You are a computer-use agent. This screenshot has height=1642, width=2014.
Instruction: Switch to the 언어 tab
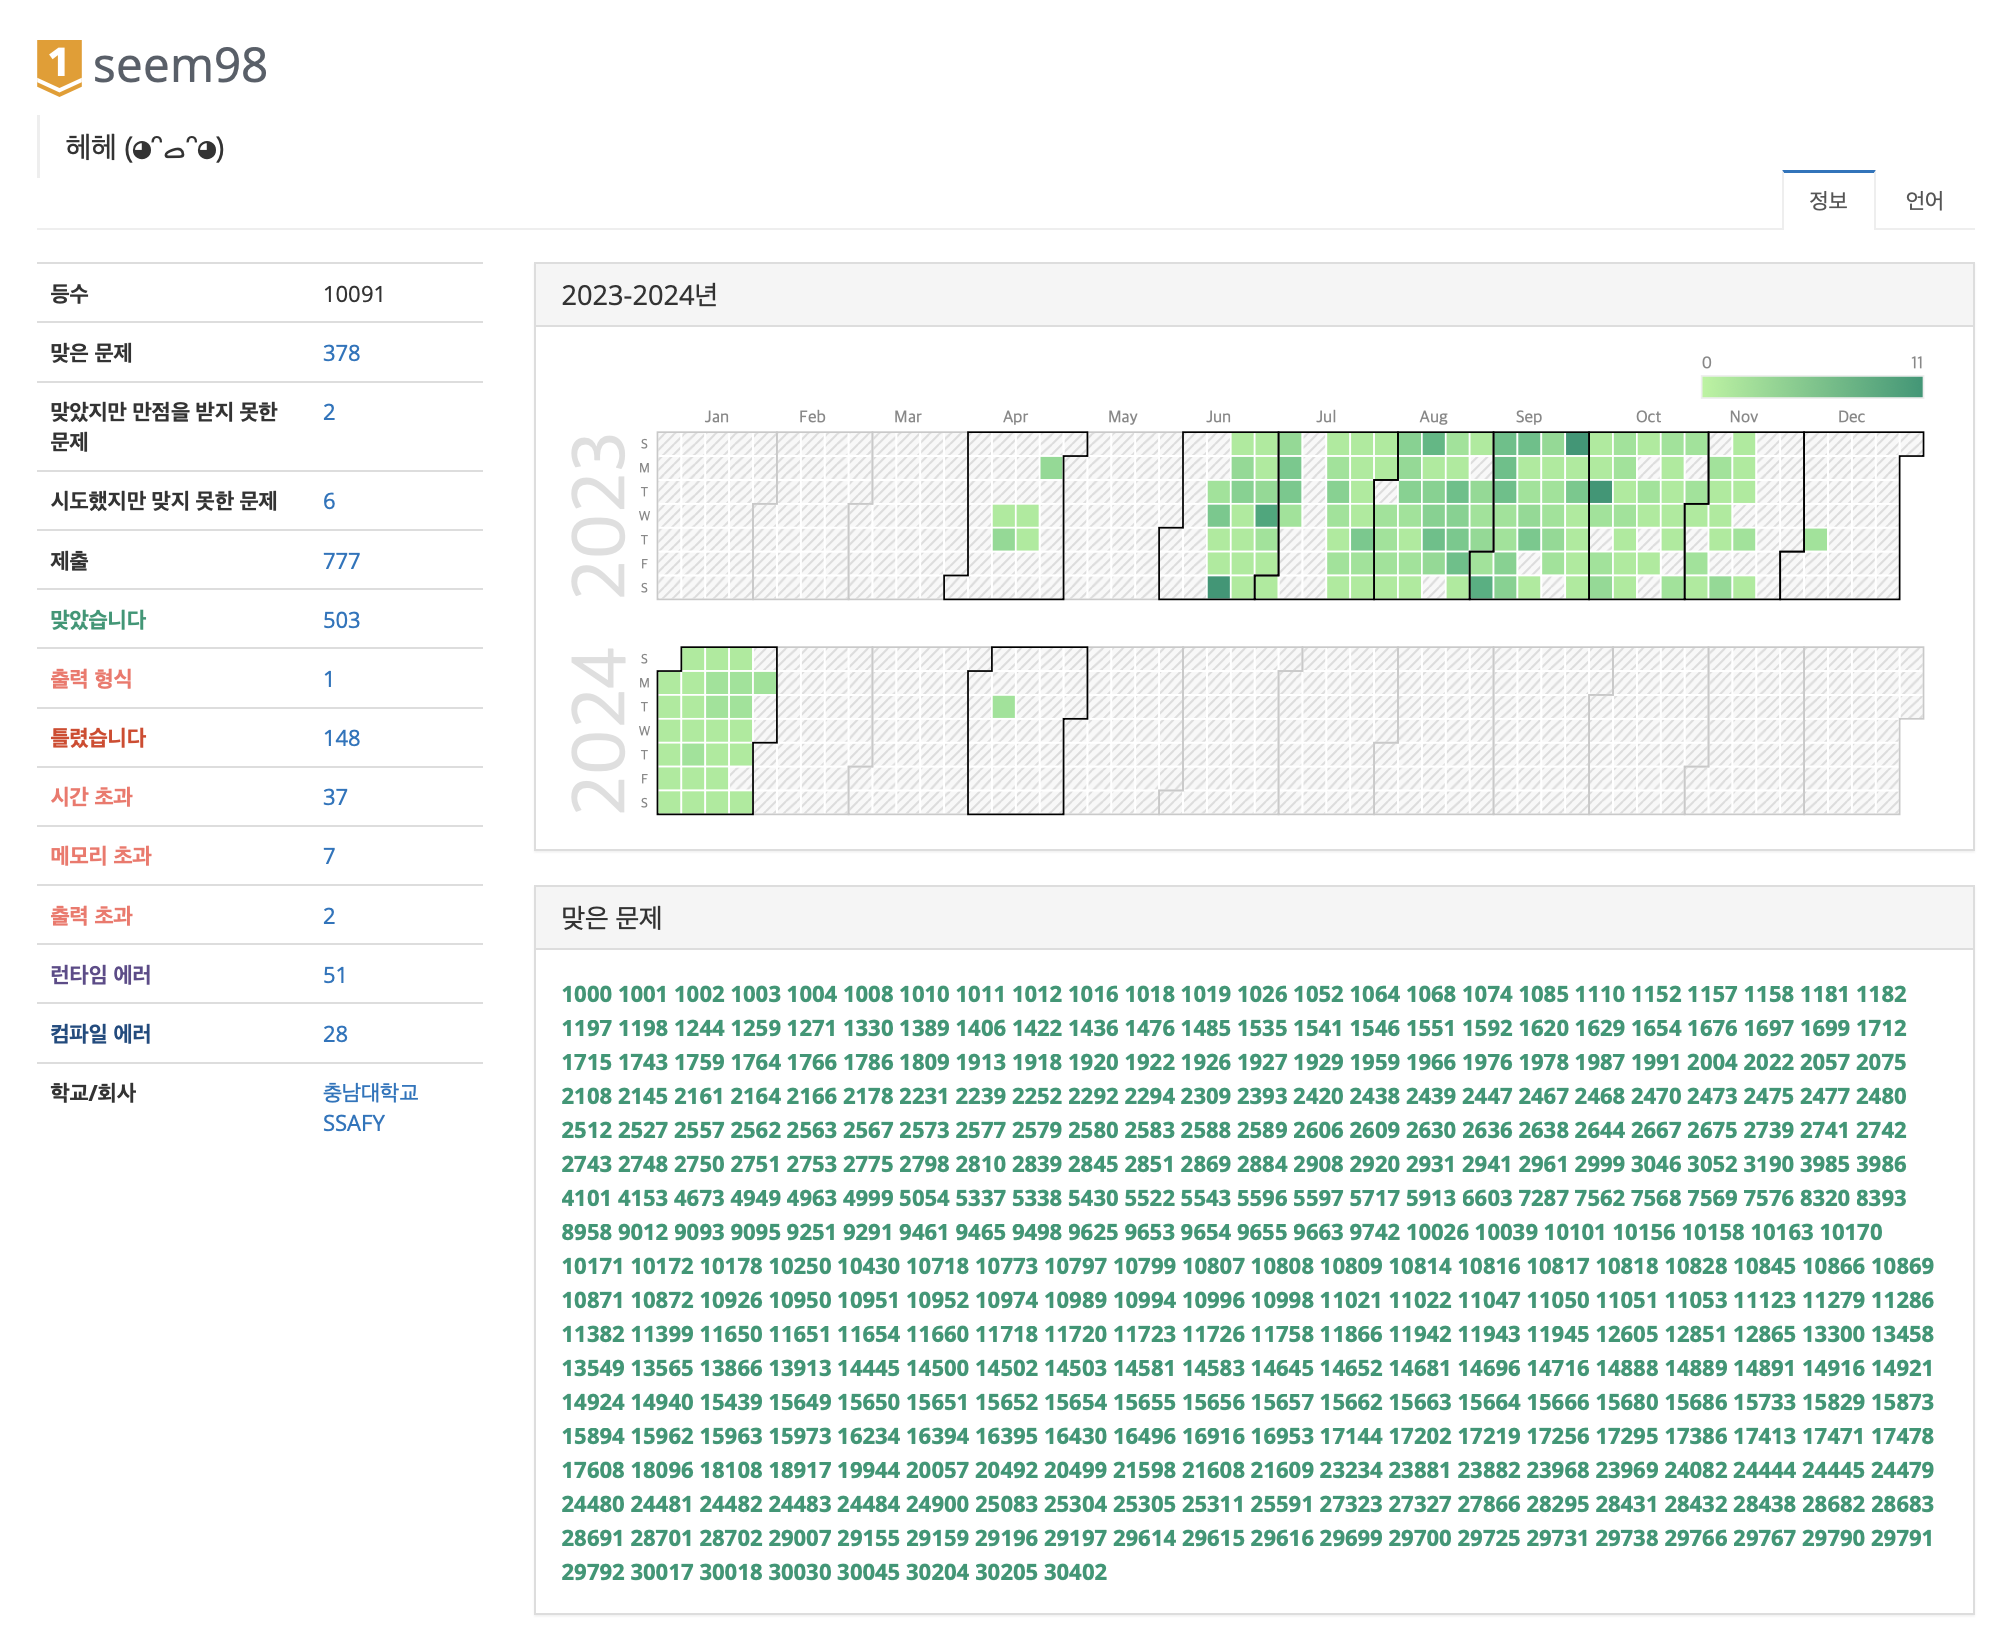1923,201
